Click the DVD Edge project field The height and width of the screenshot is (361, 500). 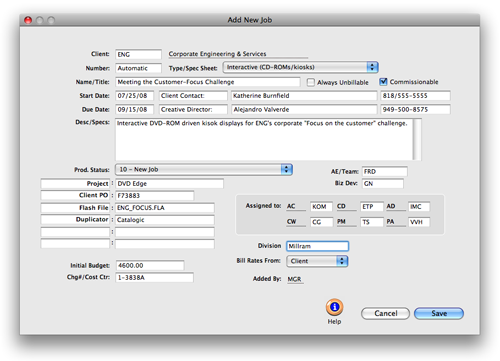click(169, 184)
